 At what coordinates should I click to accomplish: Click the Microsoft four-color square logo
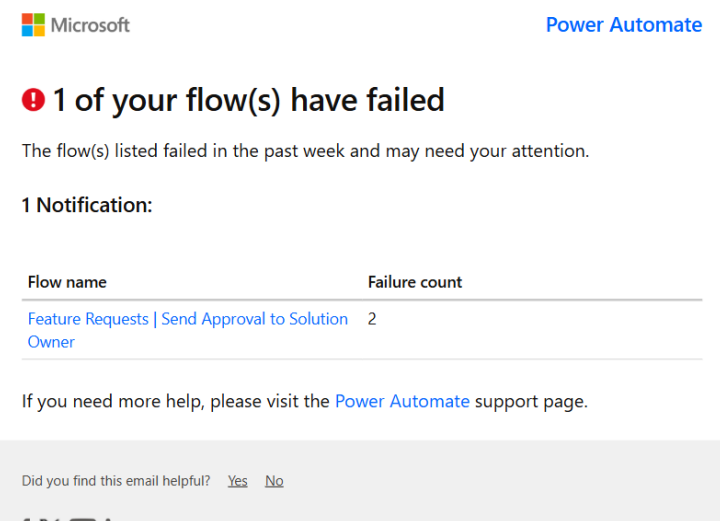click(33, 25)
